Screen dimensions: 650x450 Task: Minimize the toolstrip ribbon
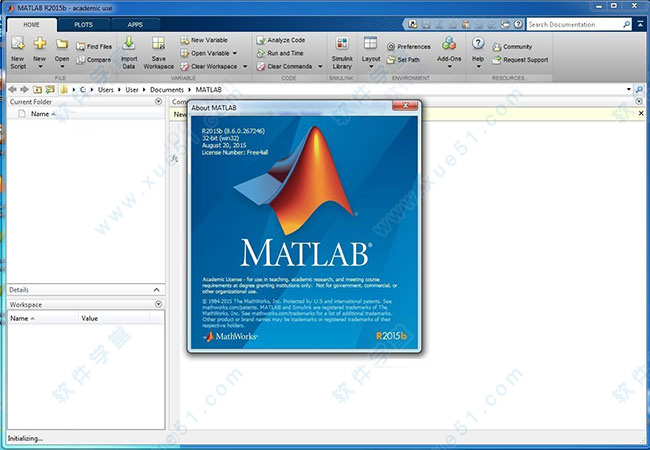click(640, 24)
